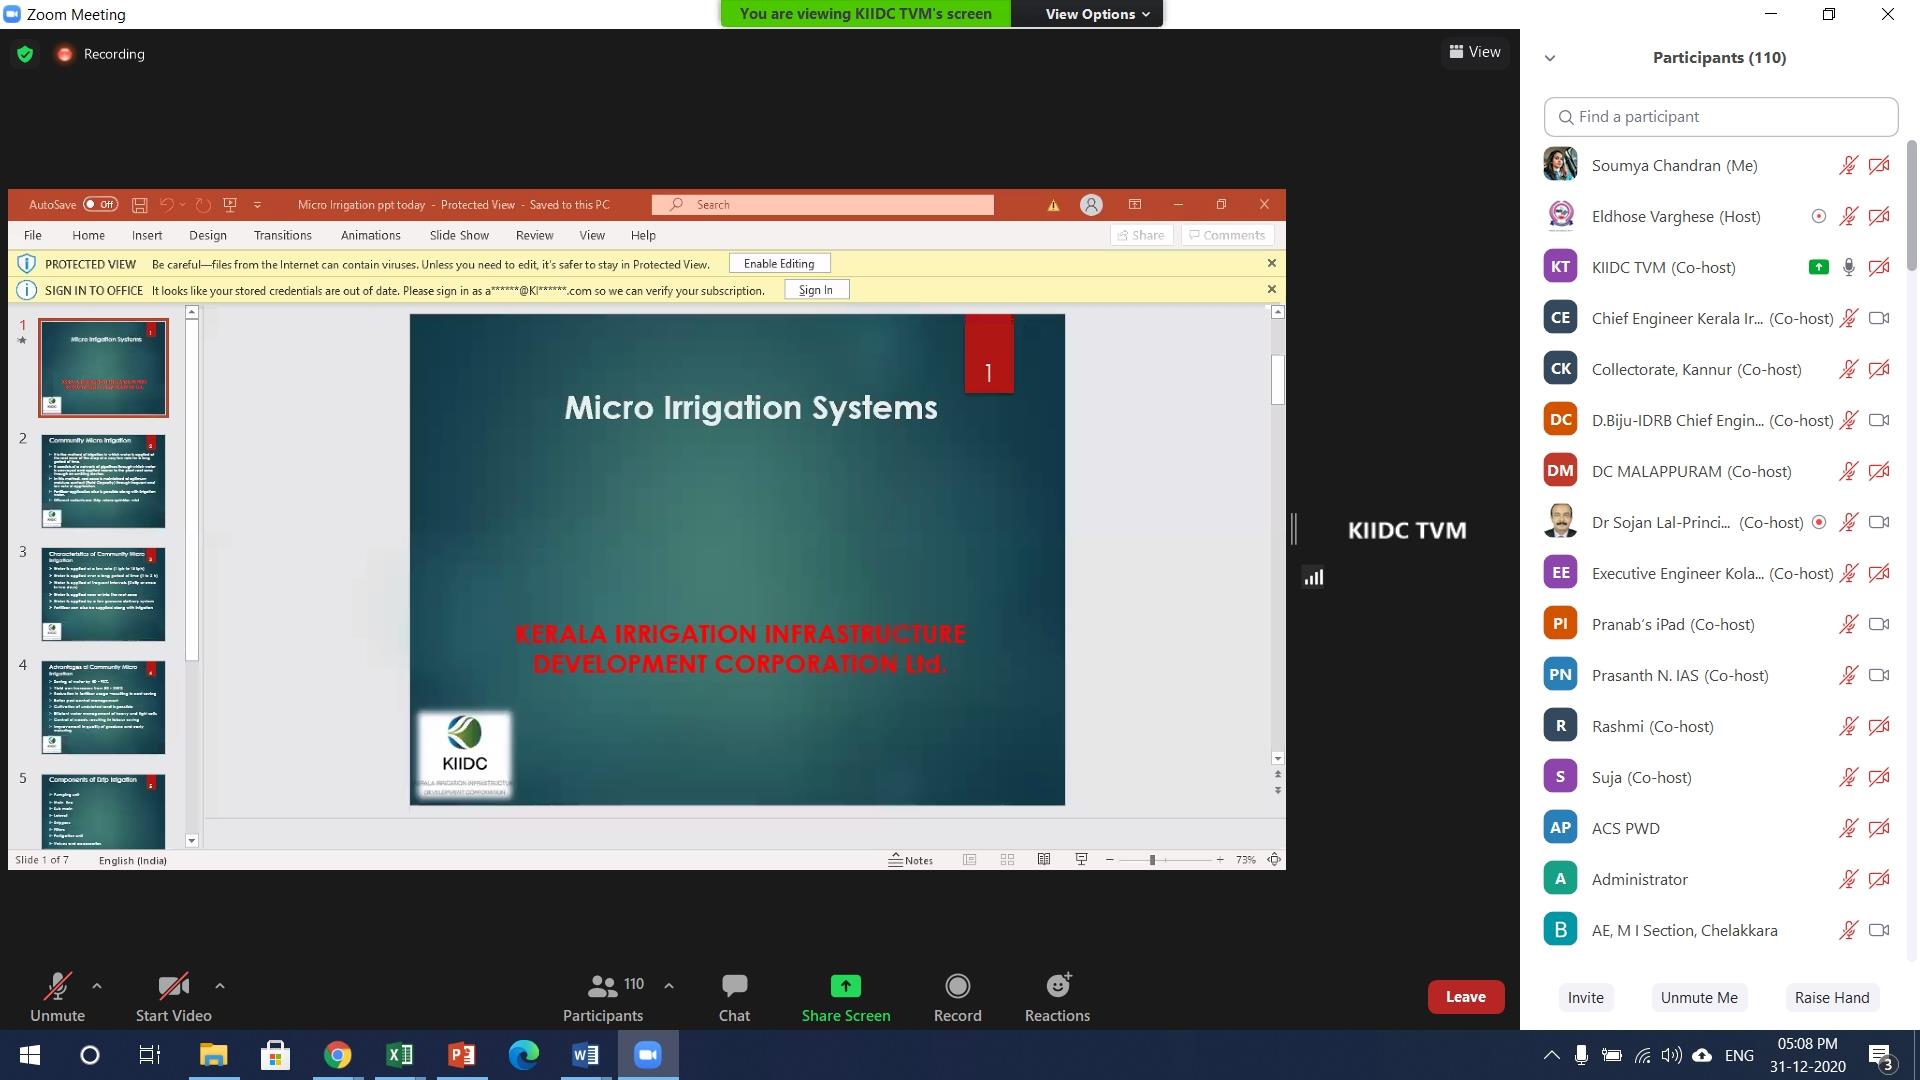
Task: Click the Share Screen icon
Action: [x=845, y=986]
